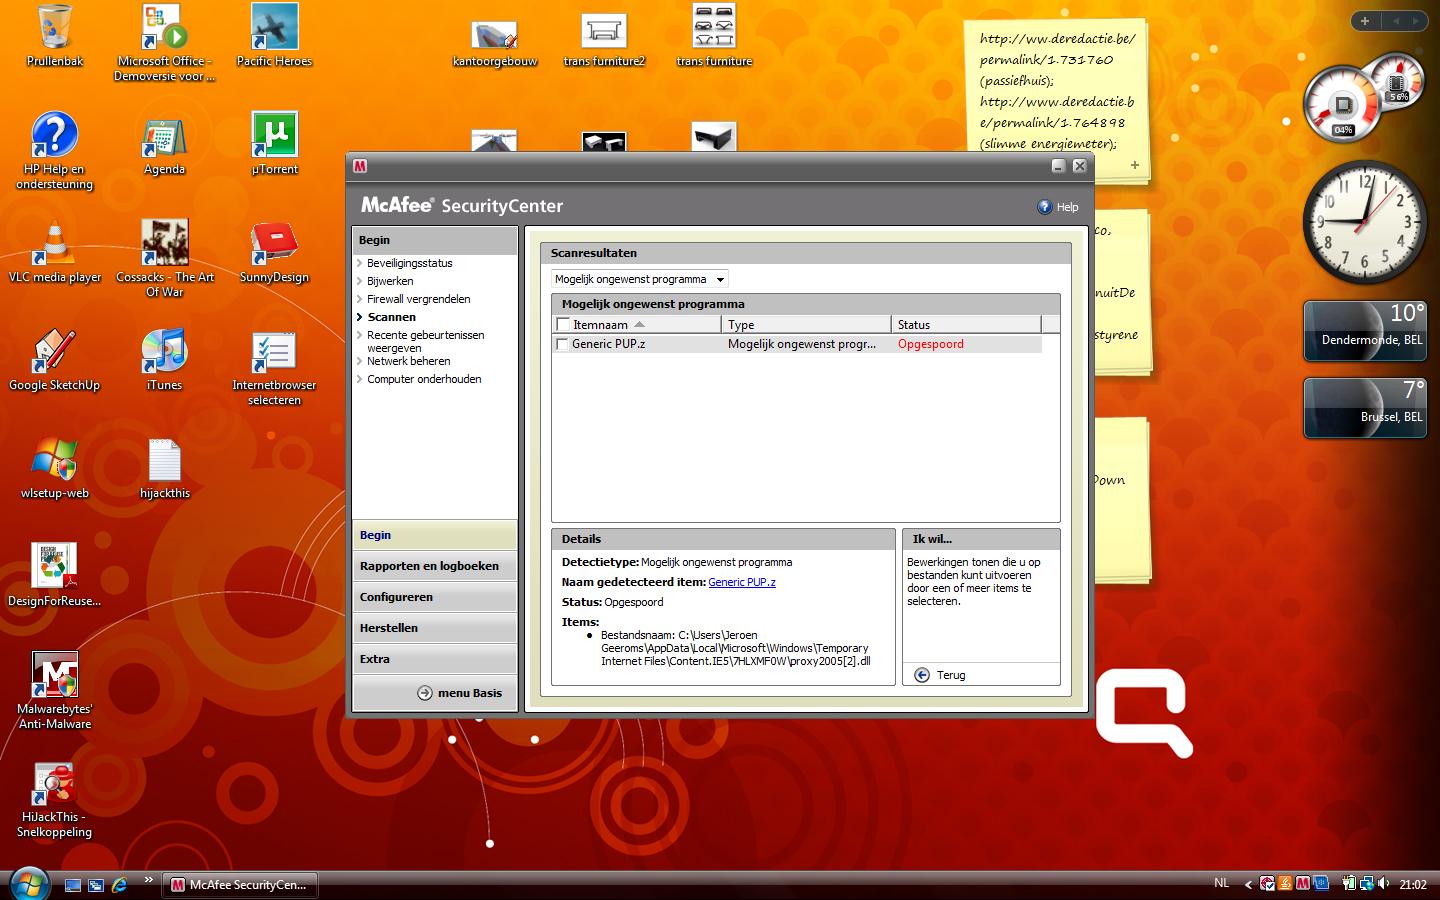This screenshot has width=1440, height=900.
Task: Click Show Desktop quick launch icon
Action: tap(73, 885)
